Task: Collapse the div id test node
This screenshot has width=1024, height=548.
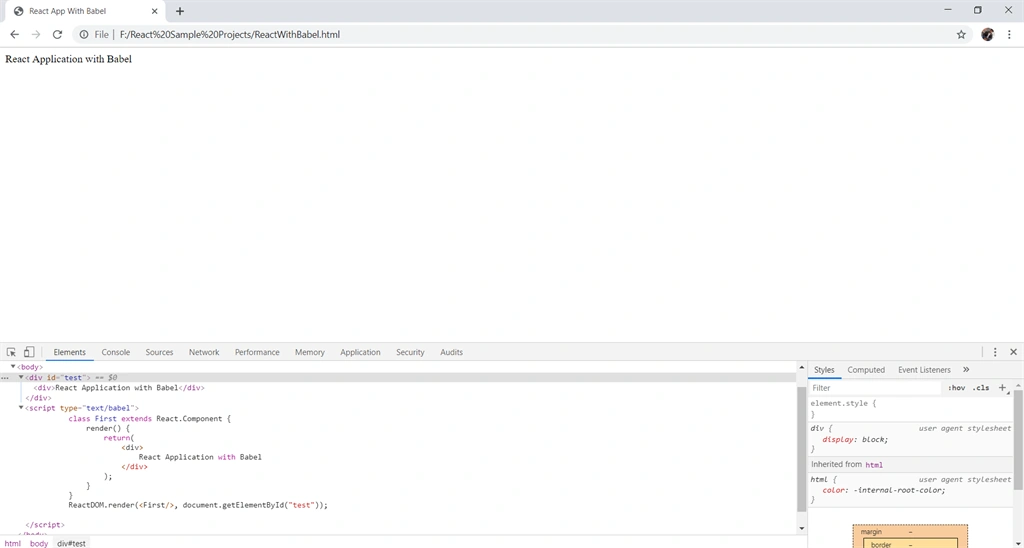Action: (x=21, y=378)
